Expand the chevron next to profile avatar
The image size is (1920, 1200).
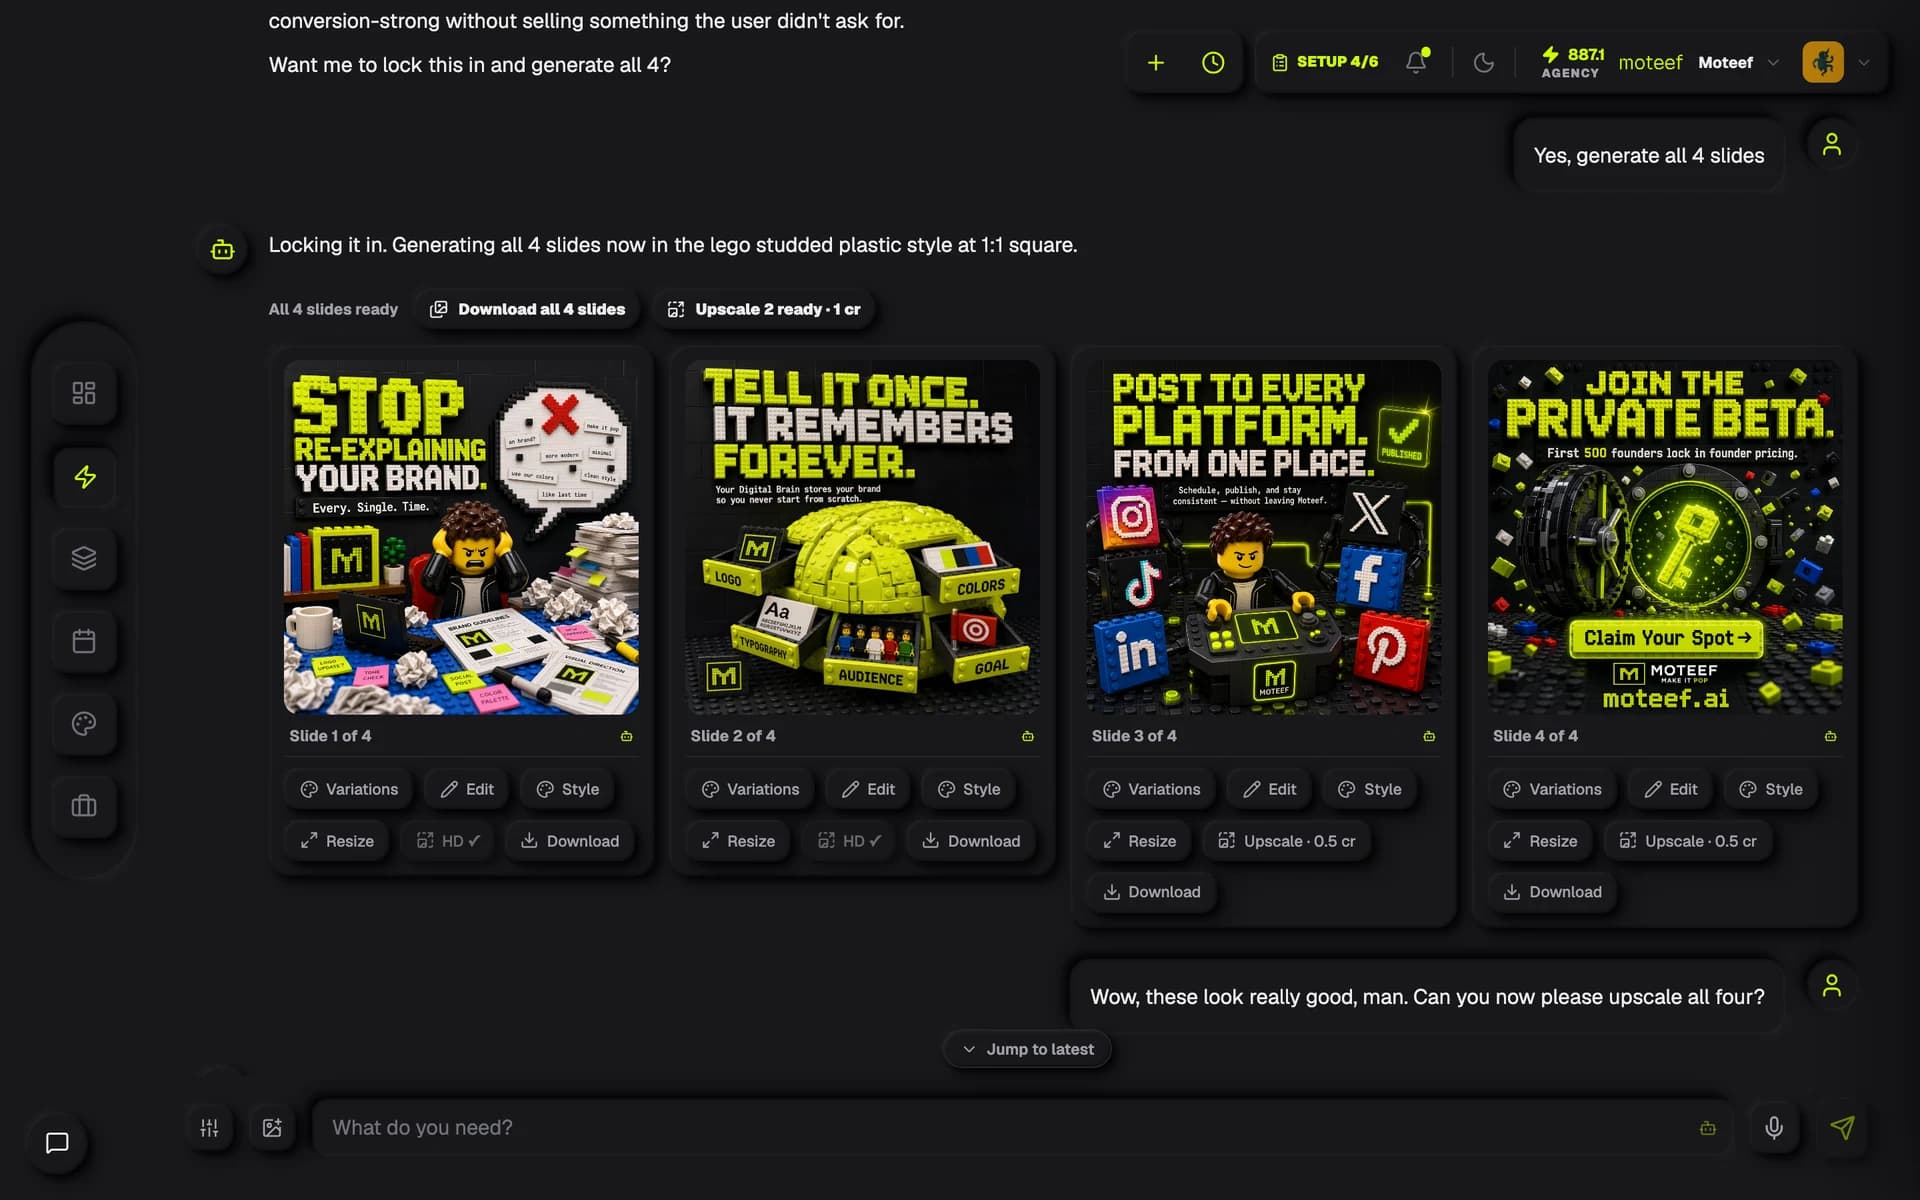tap(1864, 63)
